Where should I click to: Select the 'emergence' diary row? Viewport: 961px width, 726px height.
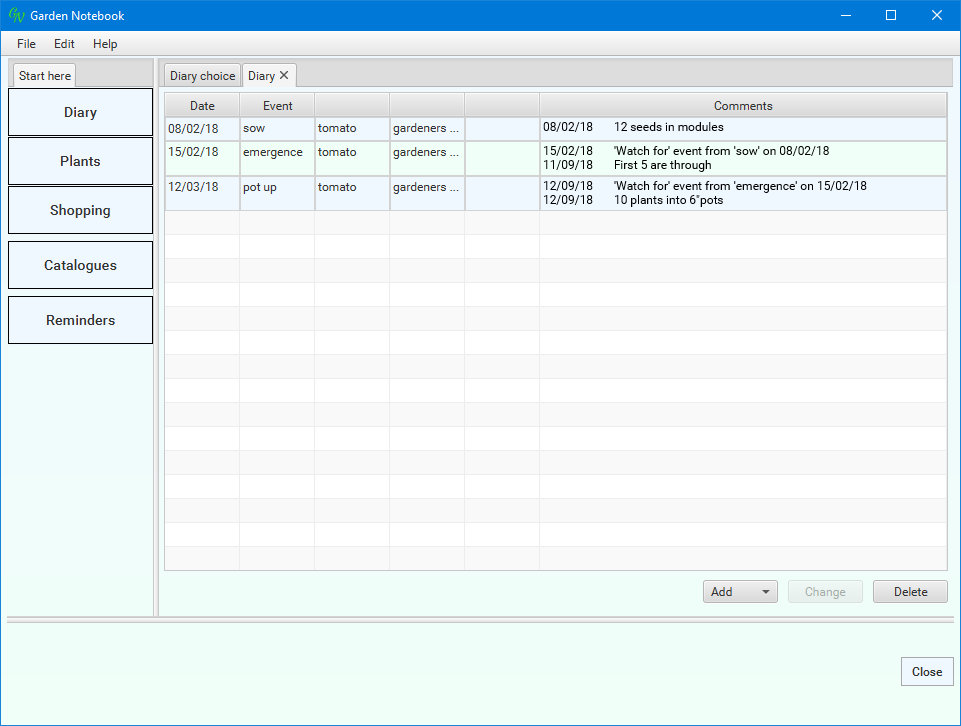[272, 153]
